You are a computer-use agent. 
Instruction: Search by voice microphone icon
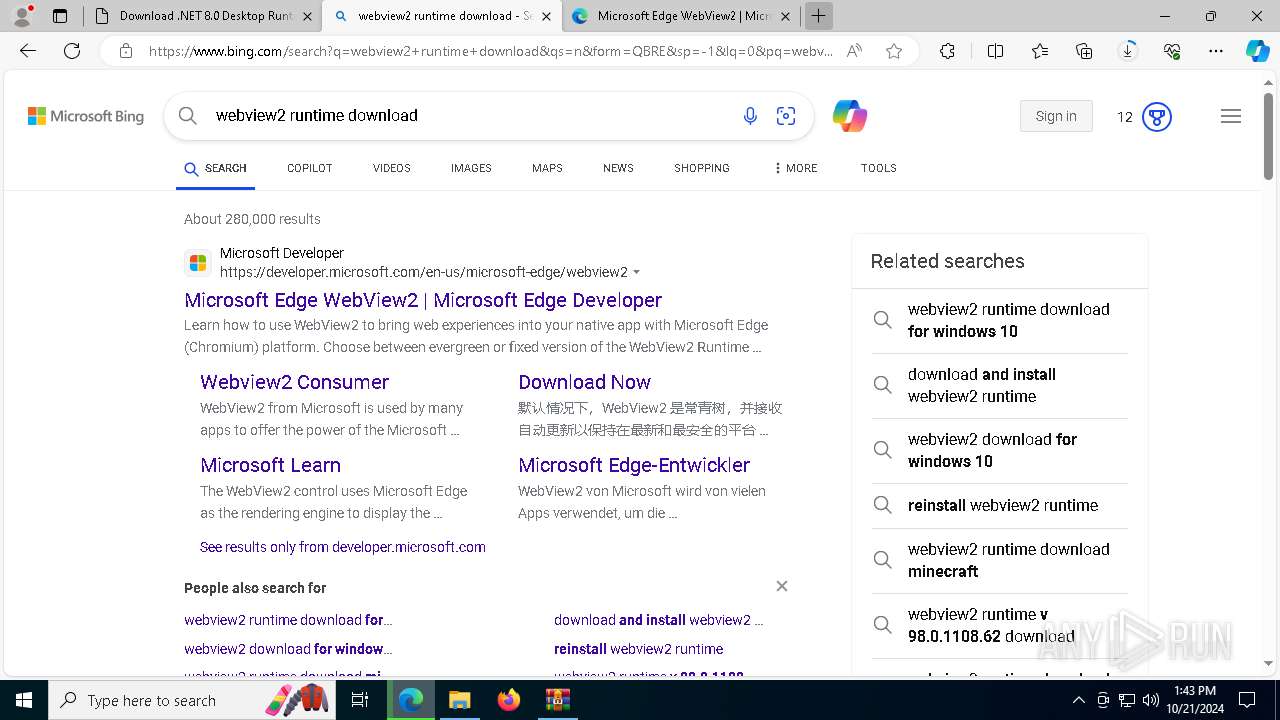(750, 116)
